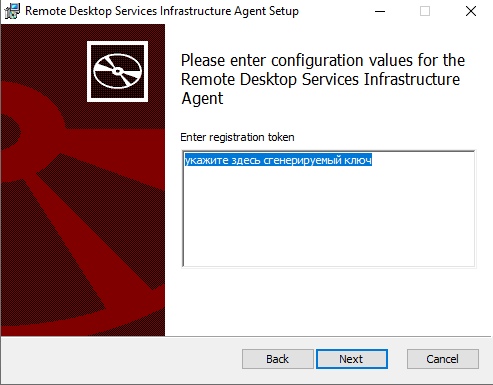Click the installer icon in title bar
This screenshot has width=493, height=385.
(x=12, y=11)
